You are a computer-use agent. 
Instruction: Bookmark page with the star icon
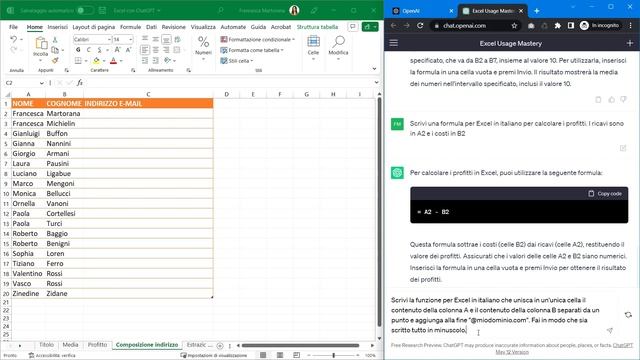pos(514,26)
